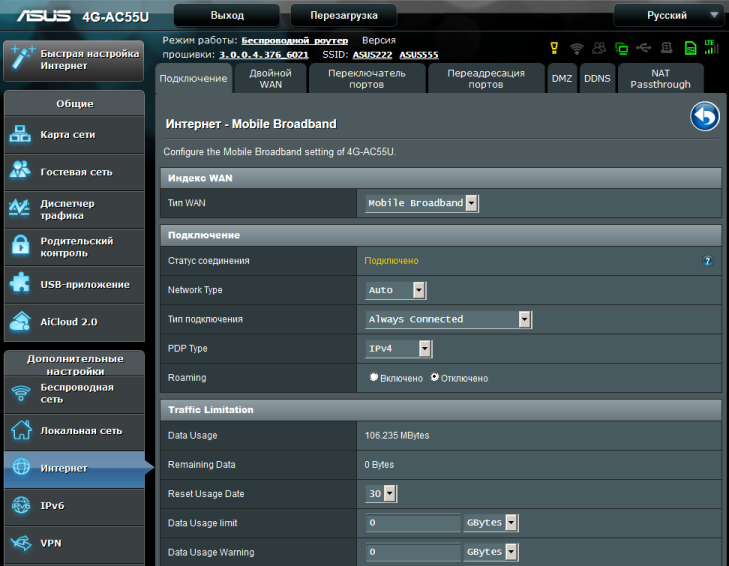Click the gray Wi-Fi status icon in header
Image resolution: width=729 pixels, height=566 pixels.
point(577,48)
